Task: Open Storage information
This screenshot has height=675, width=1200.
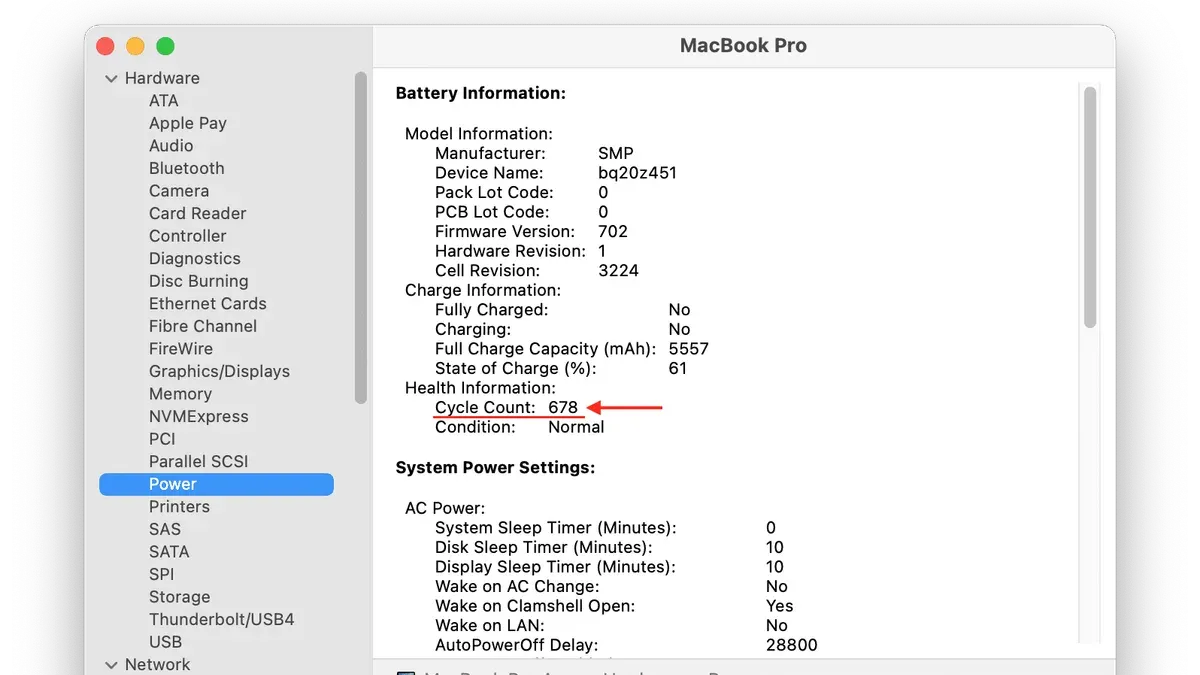Action: (x=180, y=597)
